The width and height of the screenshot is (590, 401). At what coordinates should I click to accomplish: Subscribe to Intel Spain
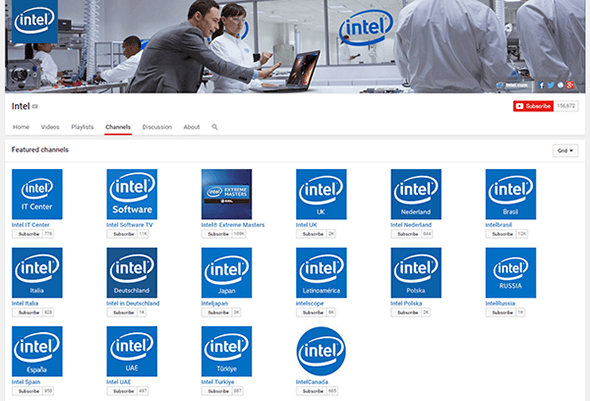(x=27, y=391)
